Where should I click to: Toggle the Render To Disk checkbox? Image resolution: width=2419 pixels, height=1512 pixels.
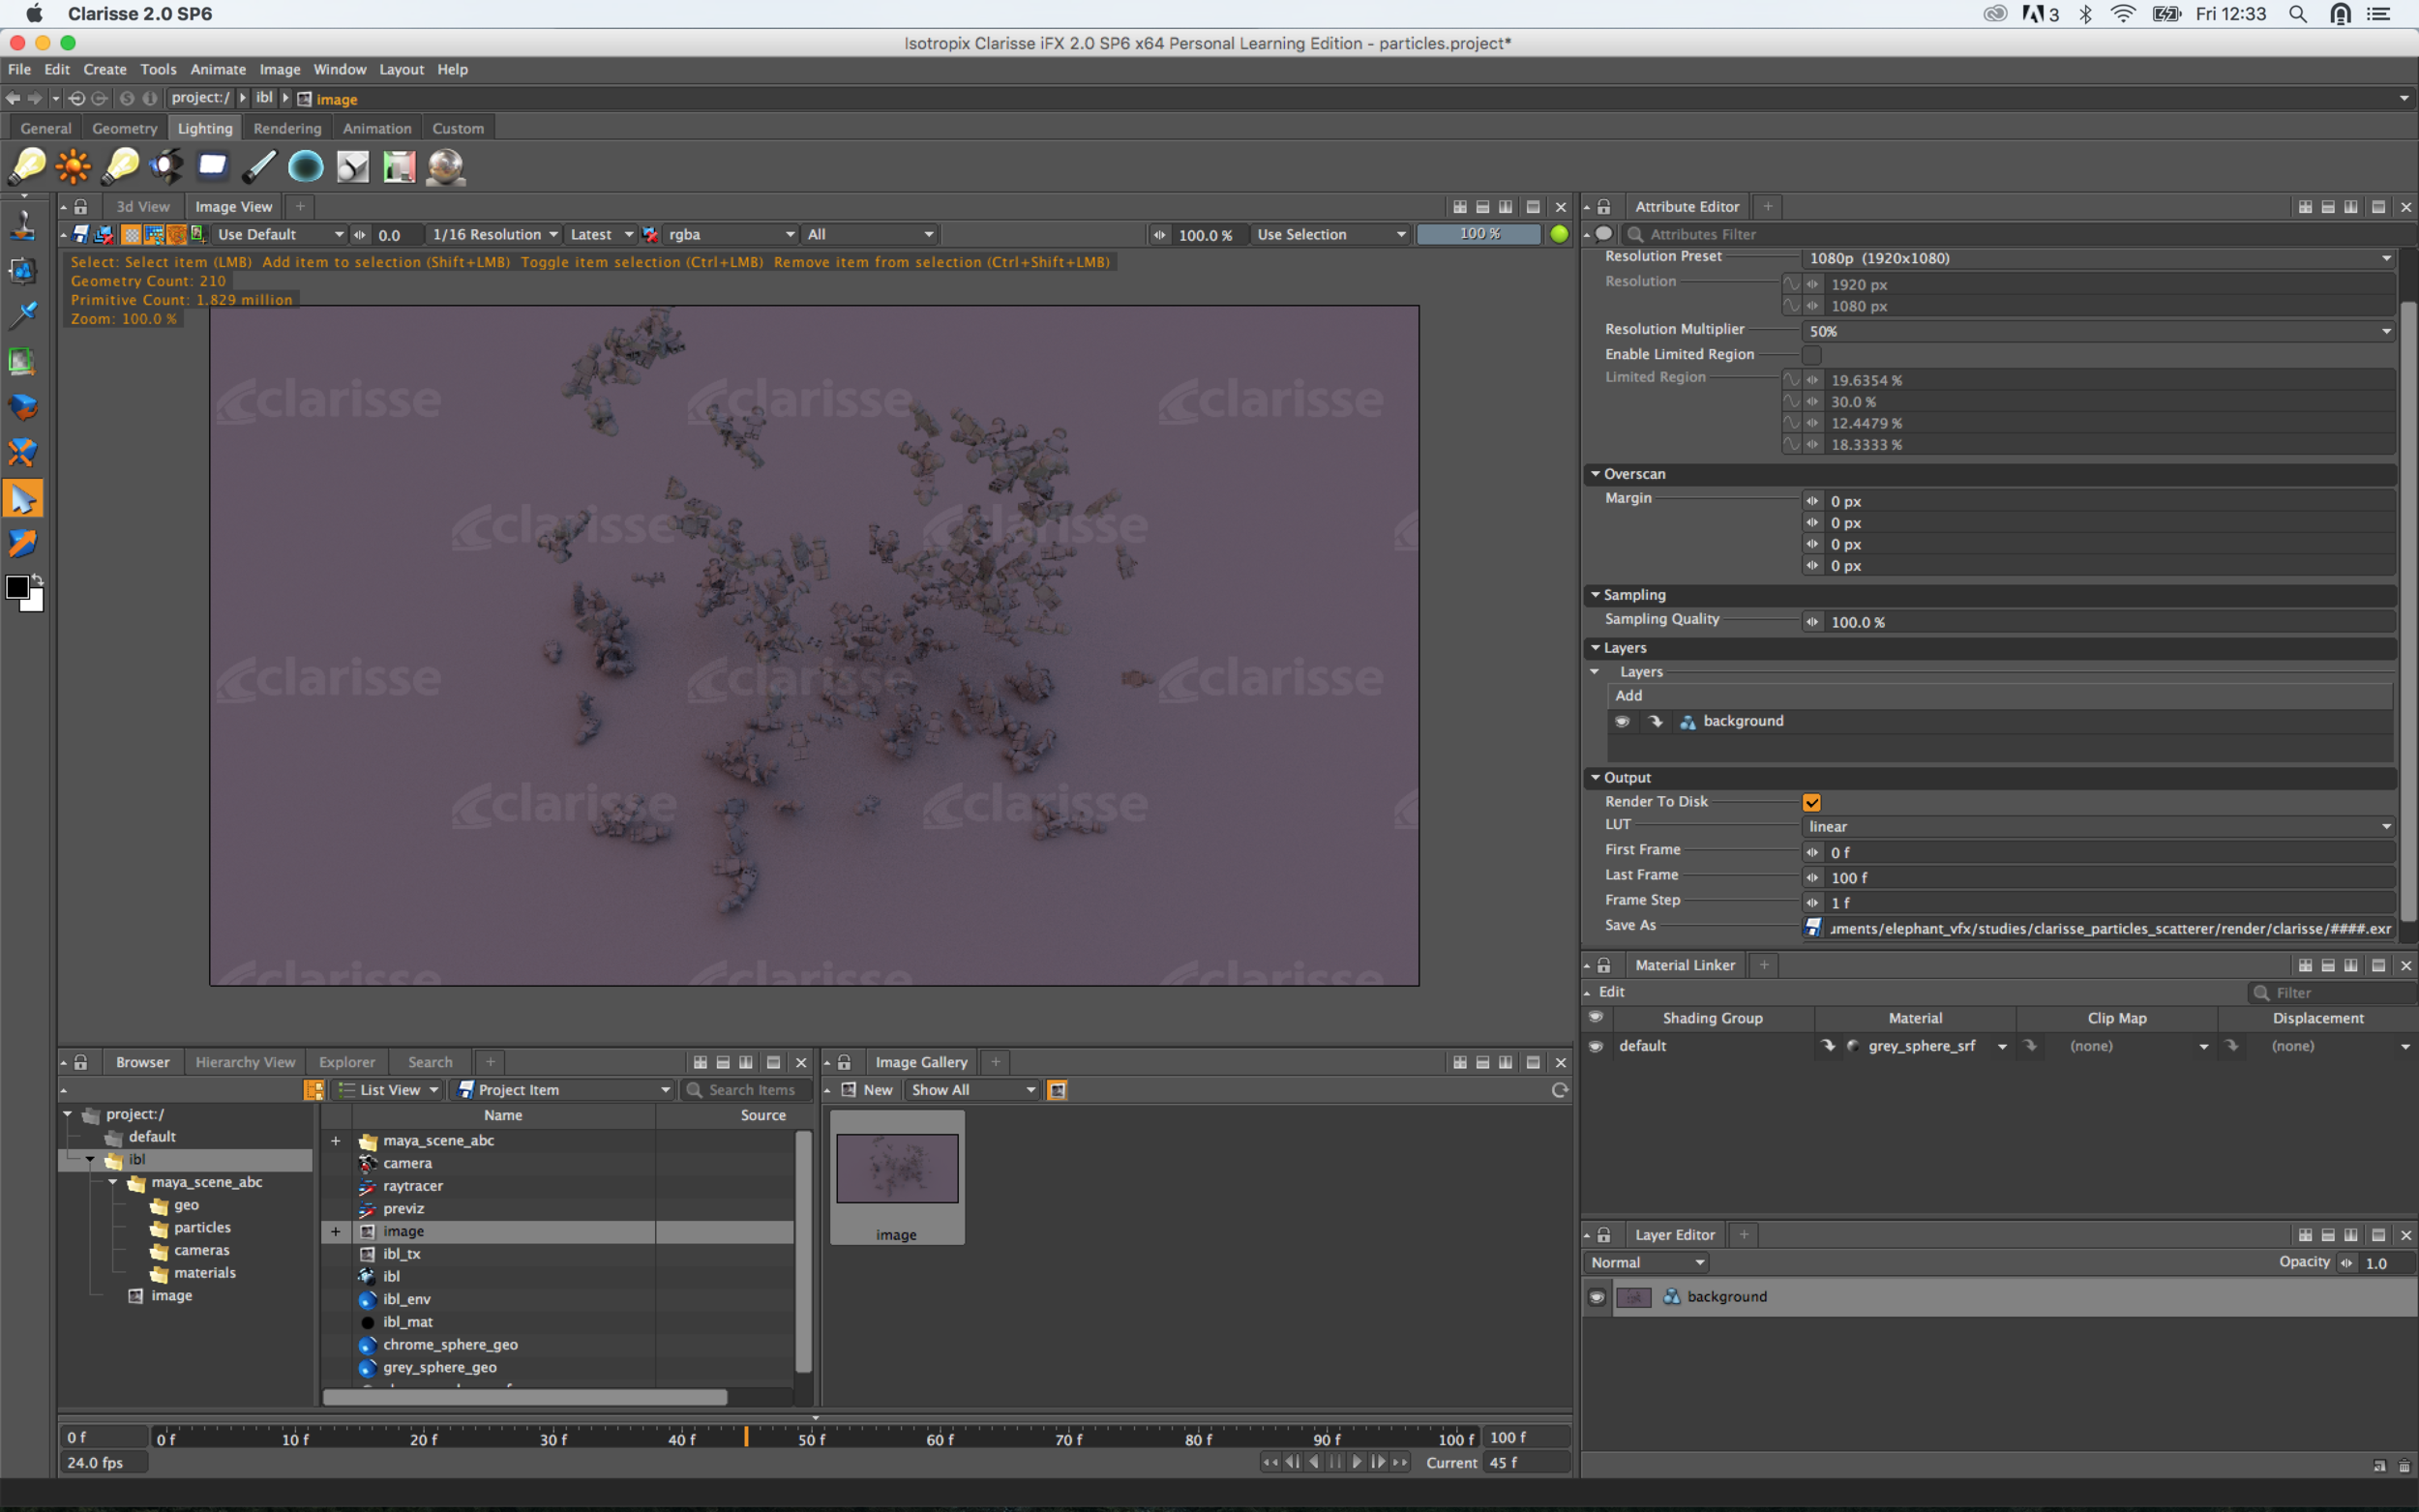(x=1811, y=802)
